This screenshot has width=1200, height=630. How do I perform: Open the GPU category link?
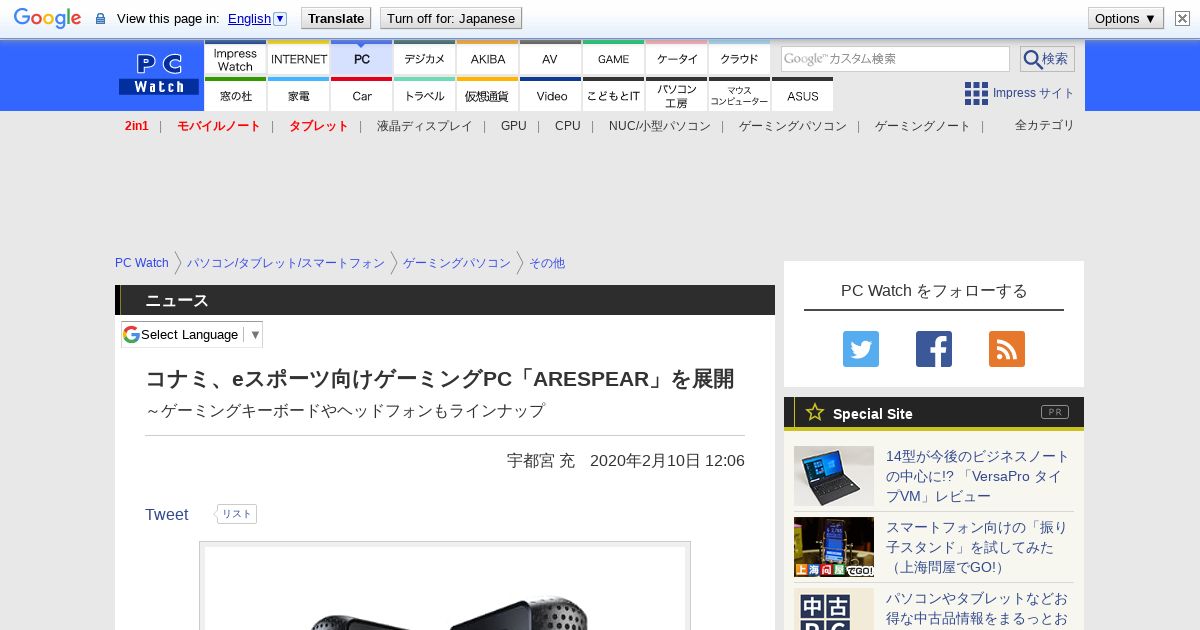(514, 126)
